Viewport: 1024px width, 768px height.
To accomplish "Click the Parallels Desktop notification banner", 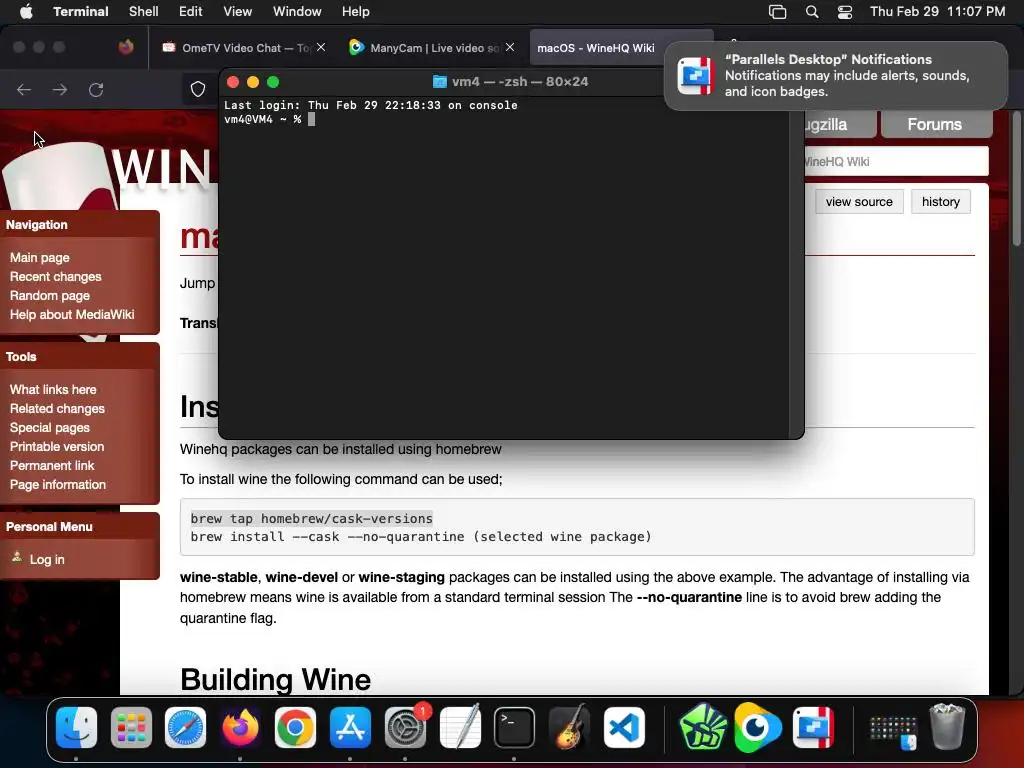I will pos(836,75).
